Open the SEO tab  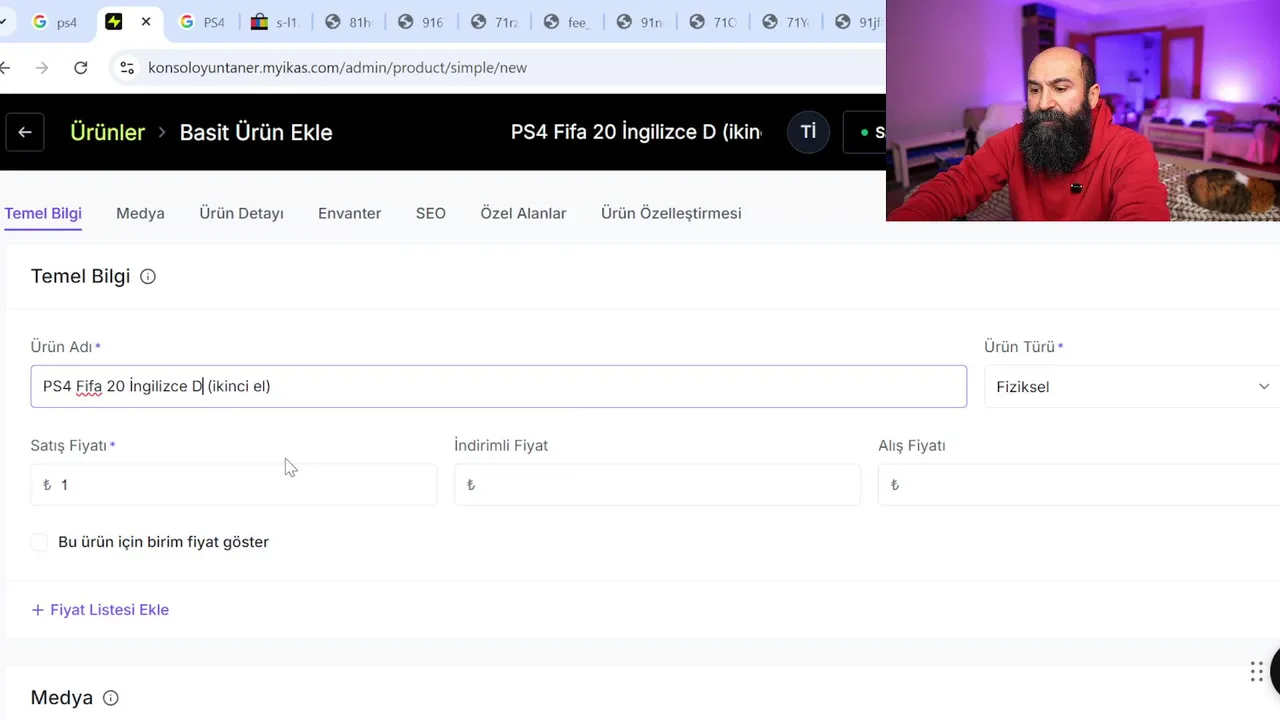coord(431,213)
